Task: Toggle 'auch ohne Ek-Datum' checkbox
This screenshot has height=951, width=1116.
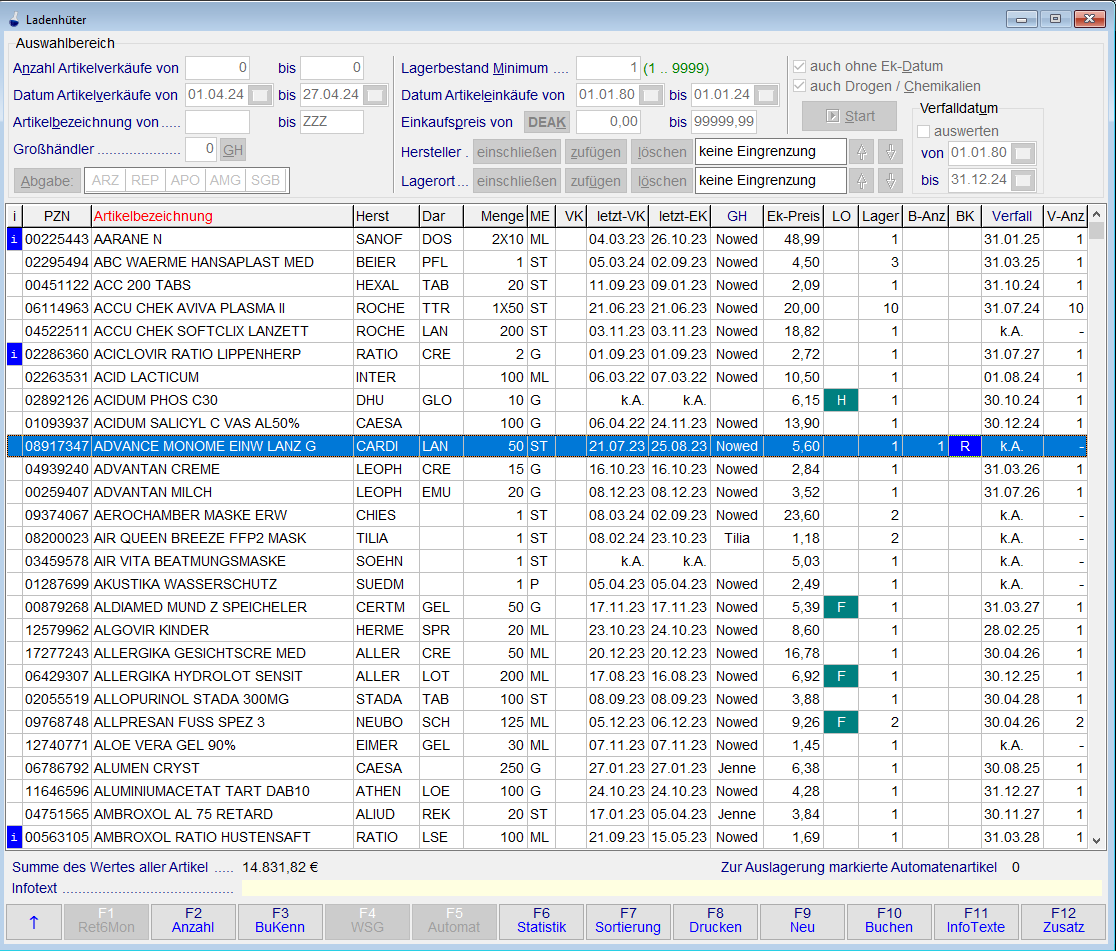Action: (x=799, y=67)
